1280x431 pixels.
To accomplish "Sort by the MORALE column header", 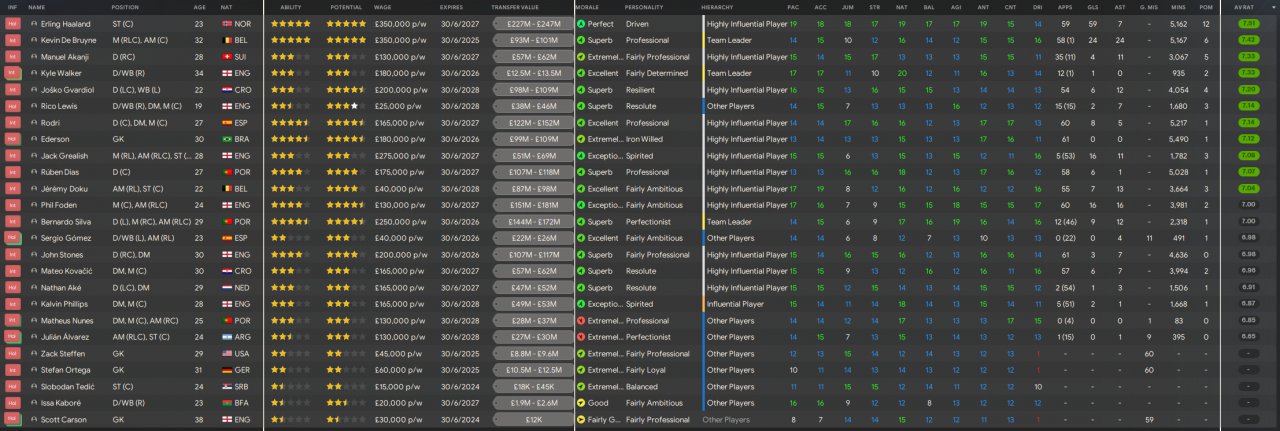I will (x=587, y=7).
